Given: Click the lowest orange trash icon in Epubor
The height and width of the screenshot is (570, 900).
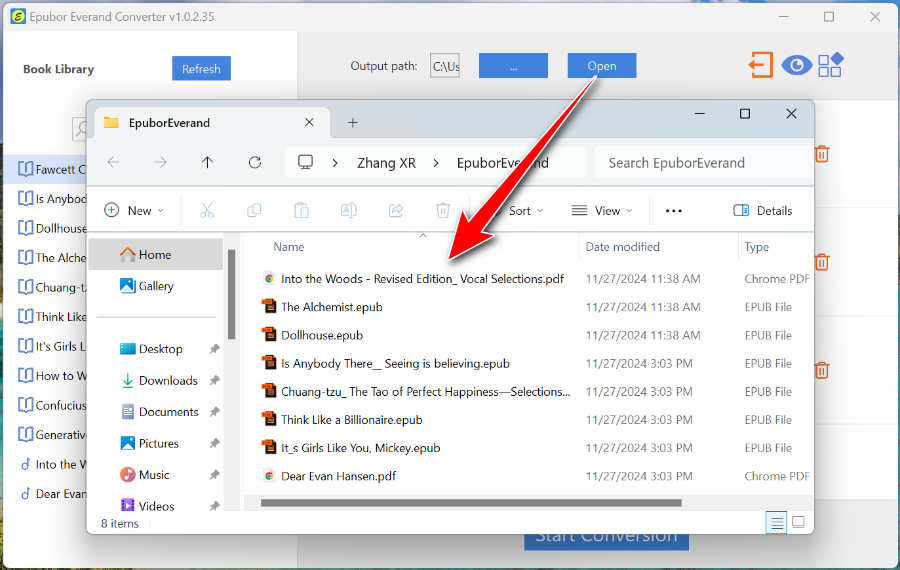Looking at the screenshot, I should coord(822,370).
